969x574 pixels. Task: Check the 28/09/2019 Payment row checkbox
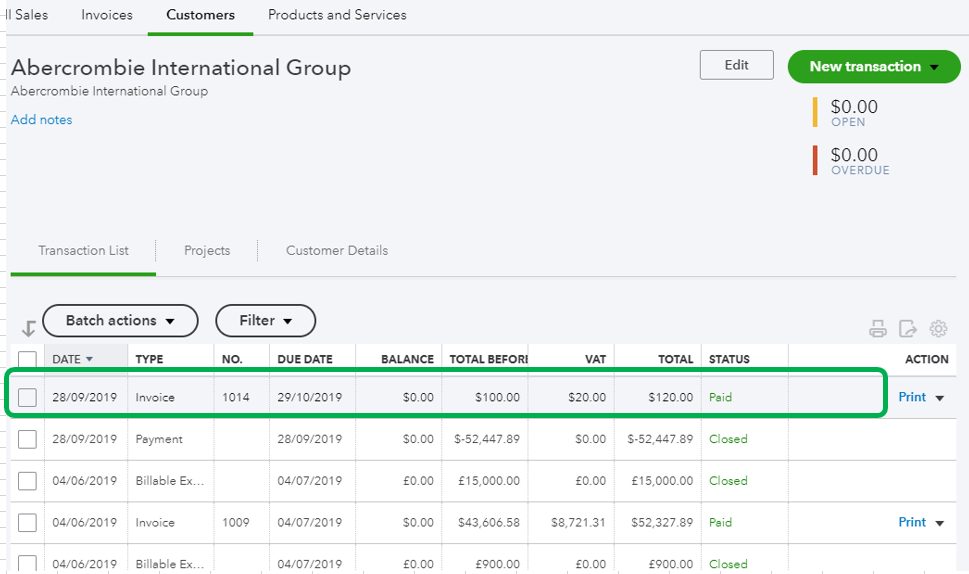[28, 439]
